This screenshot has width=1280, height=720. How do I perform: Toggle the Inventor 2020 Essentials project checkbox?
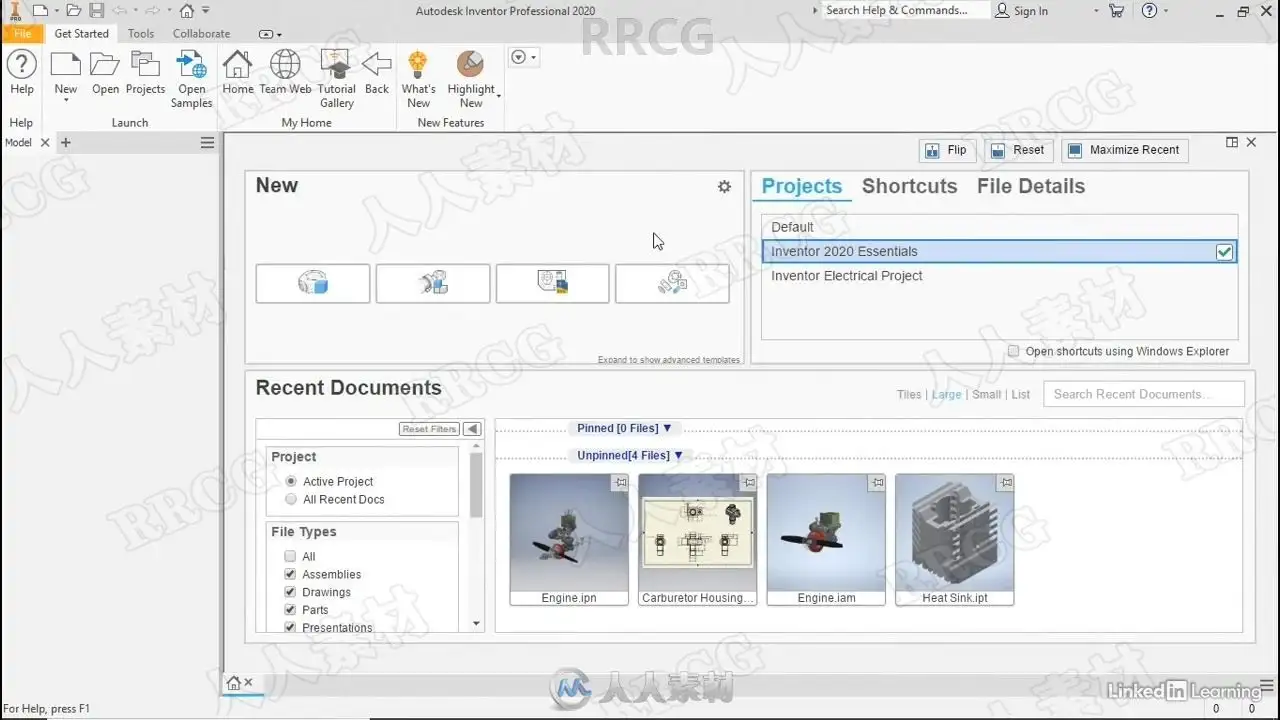[x=1224, y=252]
